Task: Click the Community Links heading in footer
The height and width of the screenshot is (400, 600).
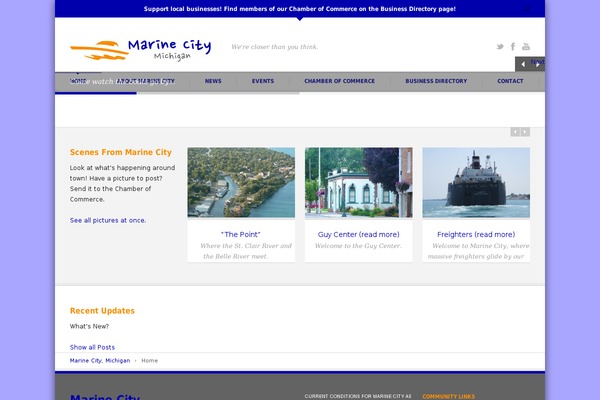Action: click(x=448, y=397)
